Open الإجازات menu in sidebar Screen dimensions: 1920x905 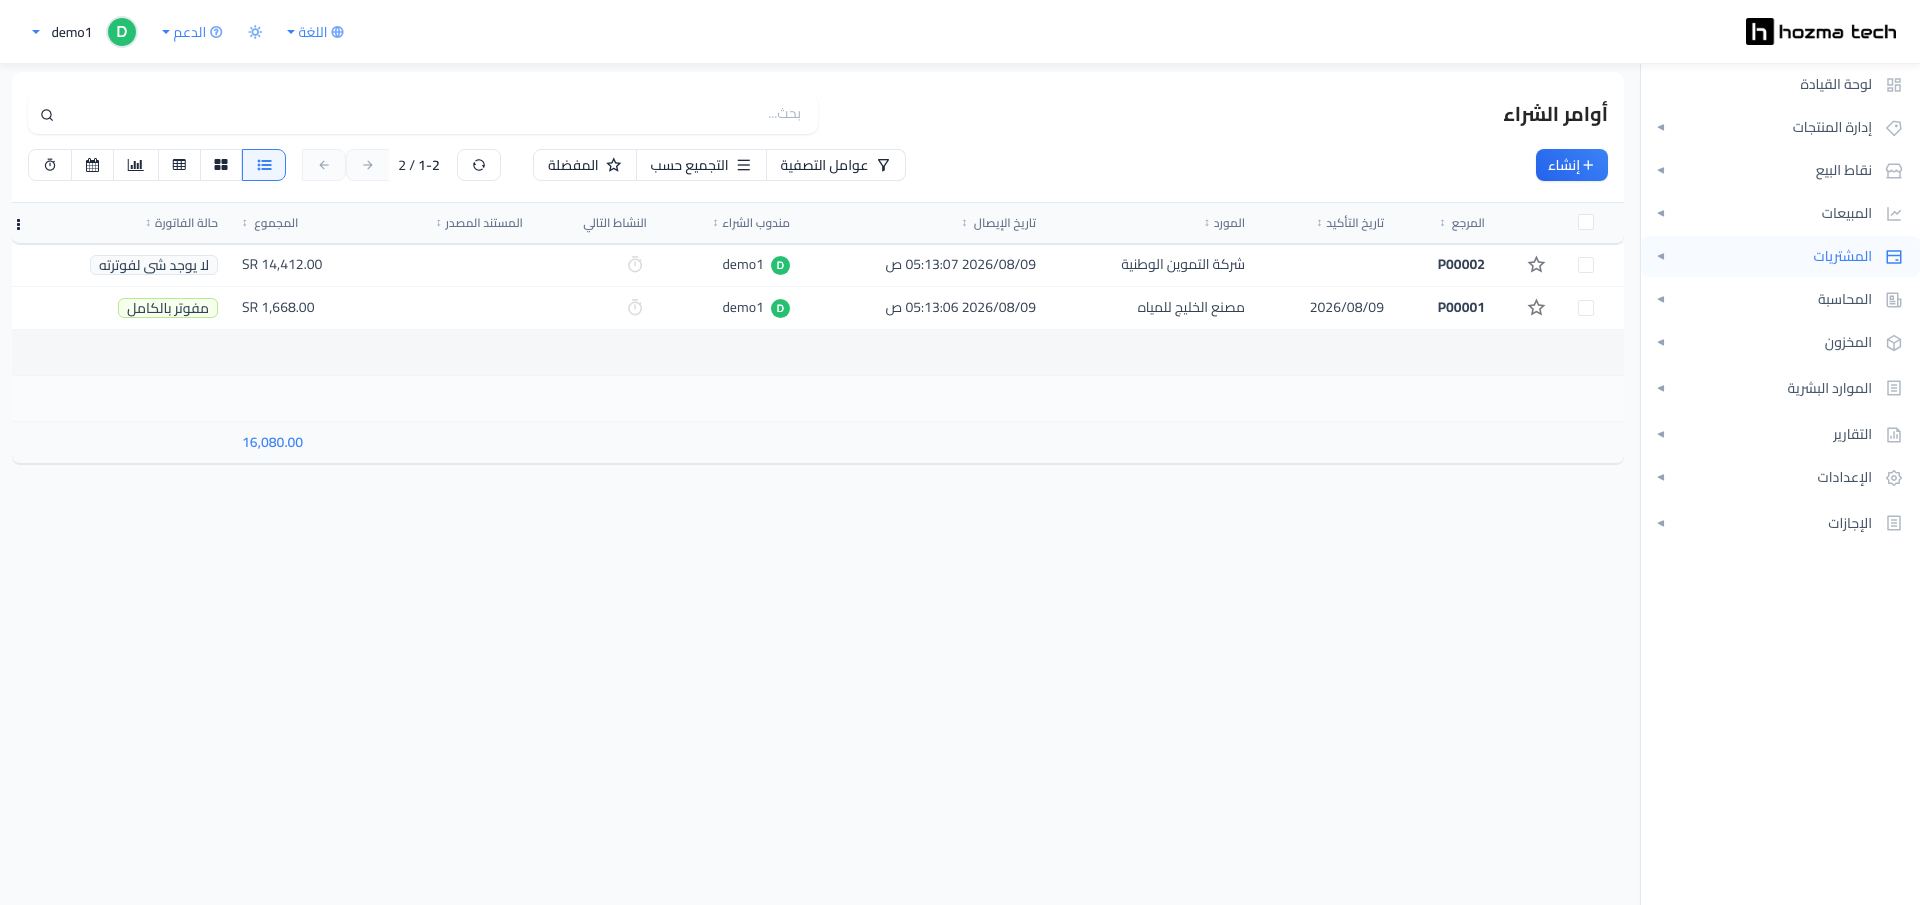pos(1850,524)
